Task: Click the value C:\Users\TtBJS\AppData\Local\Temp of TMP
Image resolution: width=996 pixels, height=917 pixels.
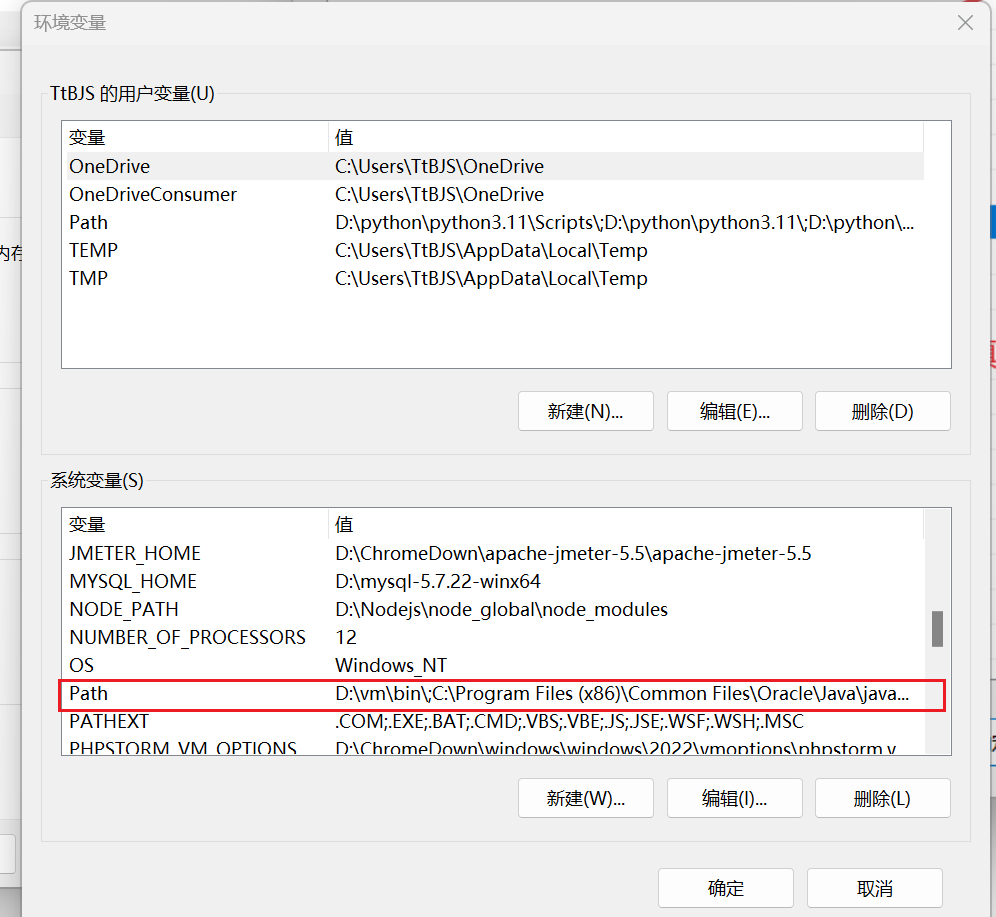Action: coord(491,278)
